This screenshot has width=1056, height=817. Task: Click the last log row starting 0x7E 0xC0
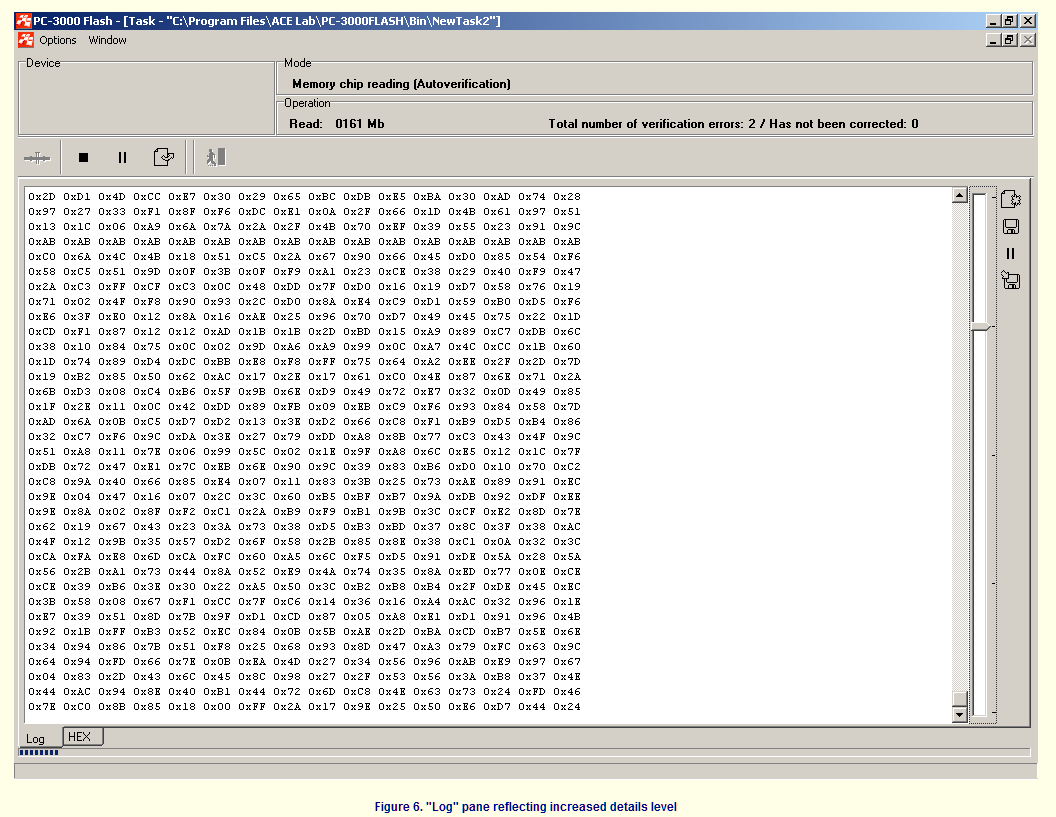click(304, 707)
